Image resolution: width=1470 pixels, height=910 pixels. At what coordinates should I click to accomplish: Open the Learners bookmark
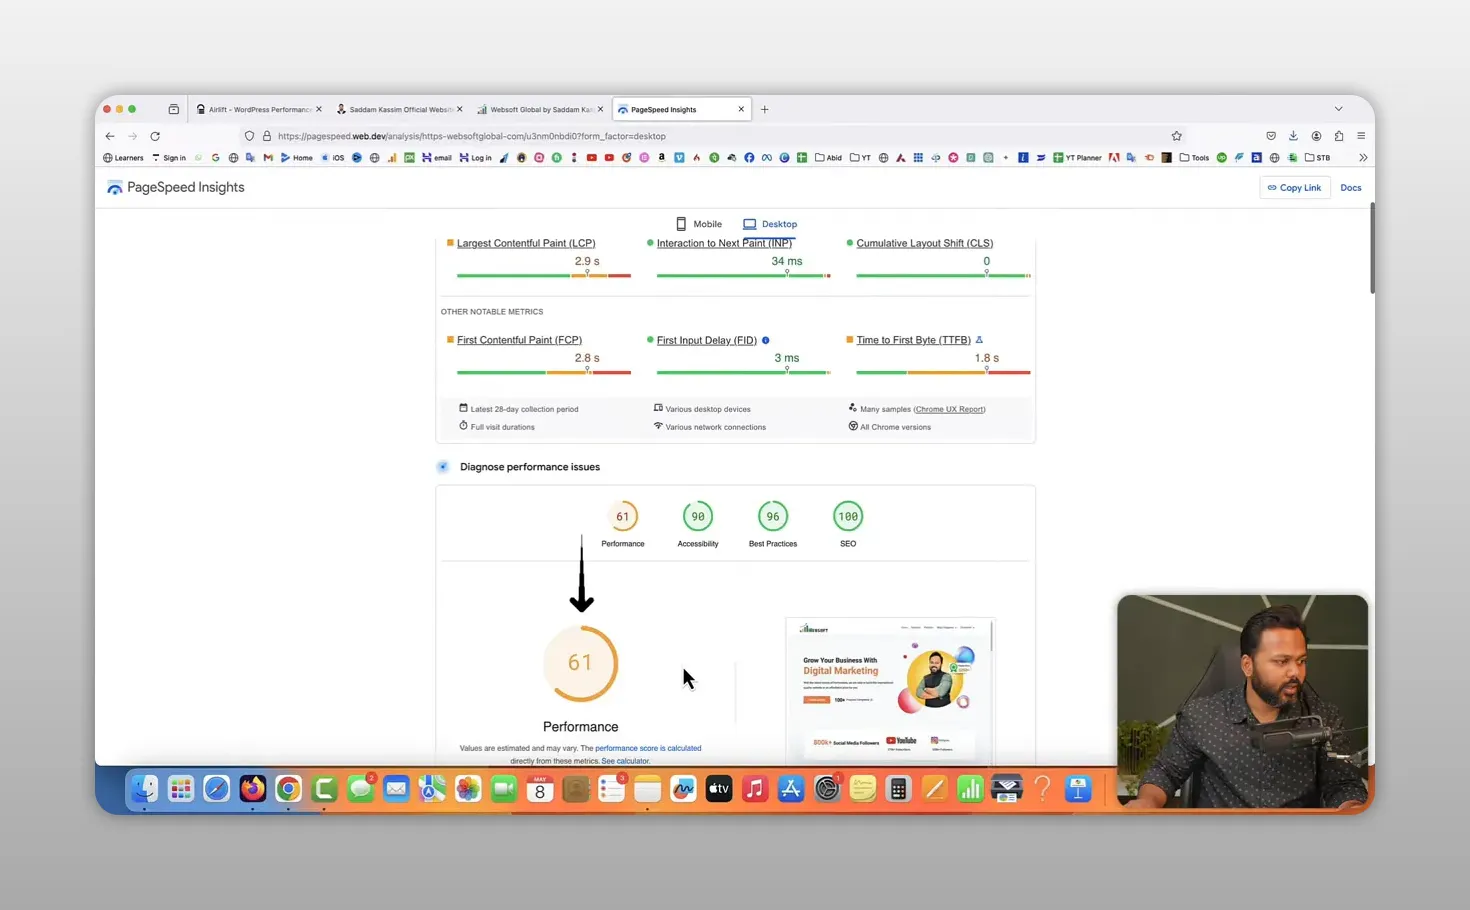[x=124, y=158]
